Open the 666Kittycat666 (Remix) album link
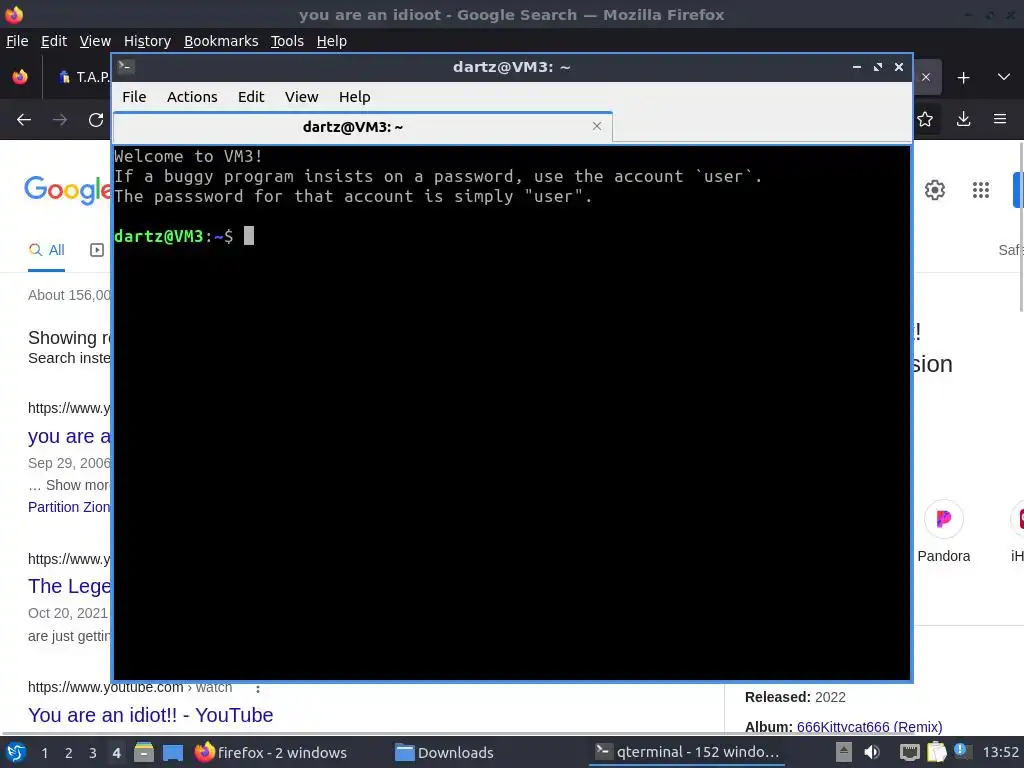 click(x=869, y=727)
